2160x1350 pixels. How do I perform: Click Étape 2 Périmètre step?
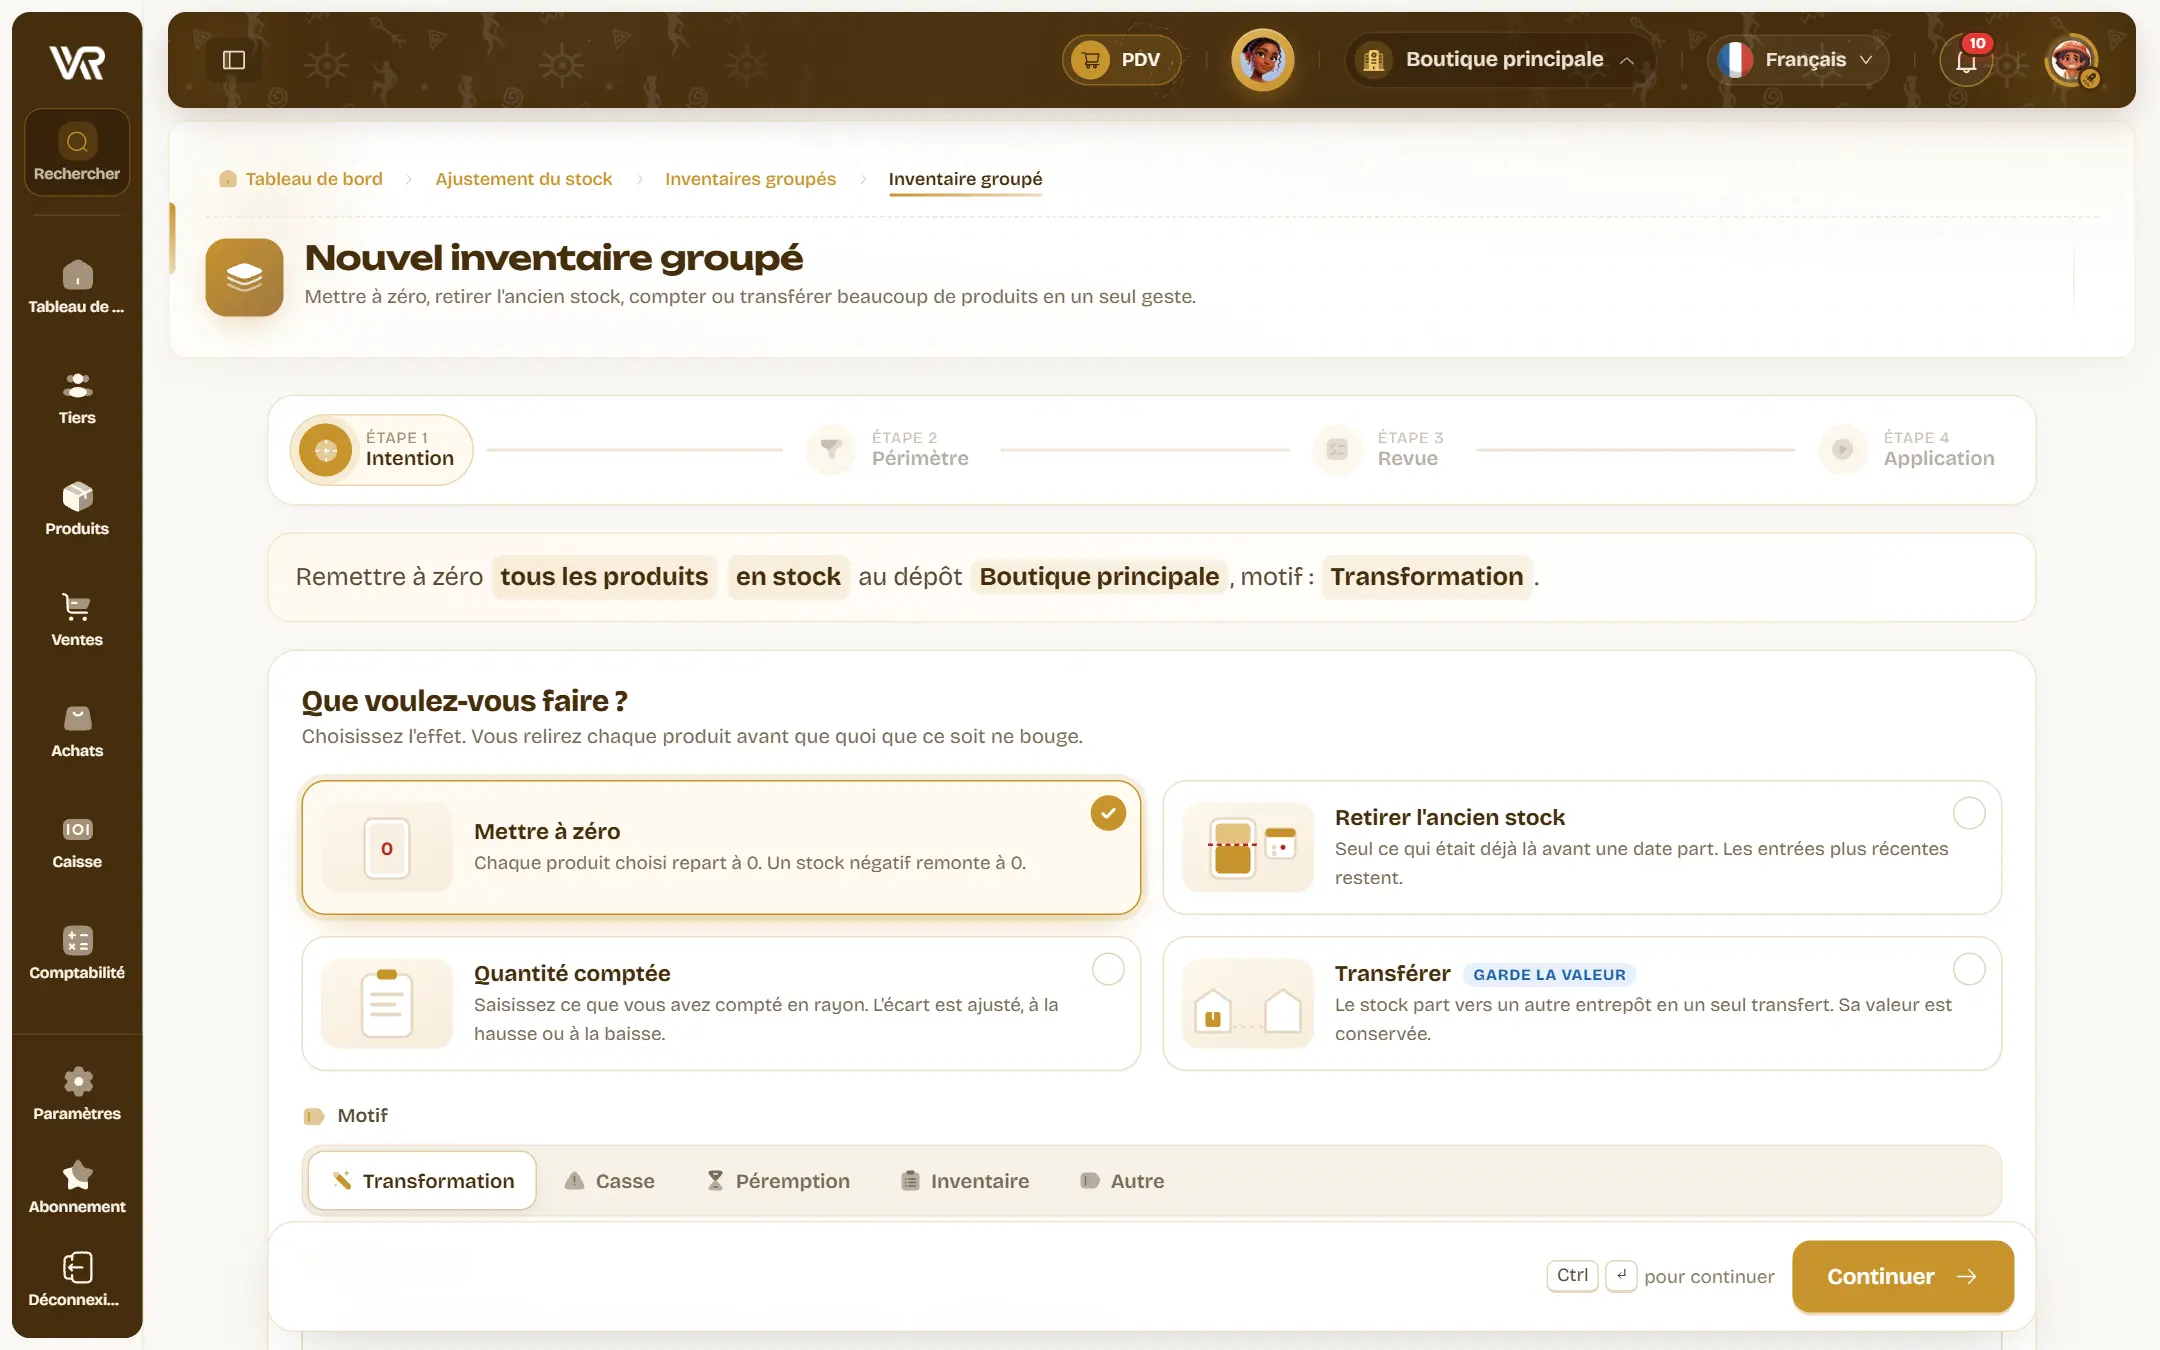pos(888,450)
